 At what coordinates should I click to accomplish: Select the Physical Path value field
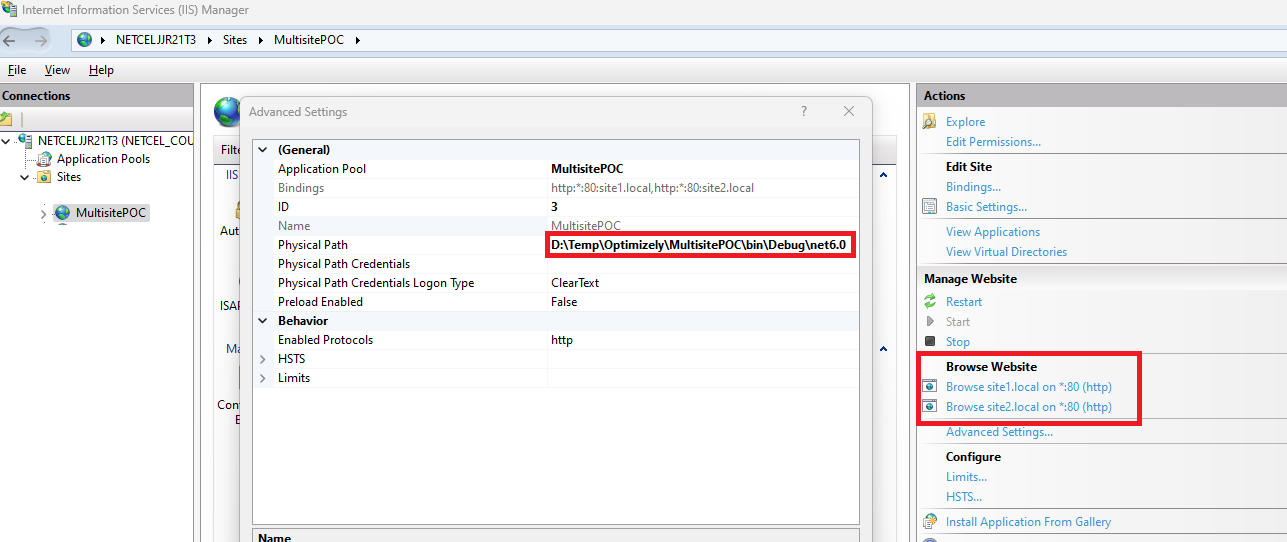click(x=701, y=245)
